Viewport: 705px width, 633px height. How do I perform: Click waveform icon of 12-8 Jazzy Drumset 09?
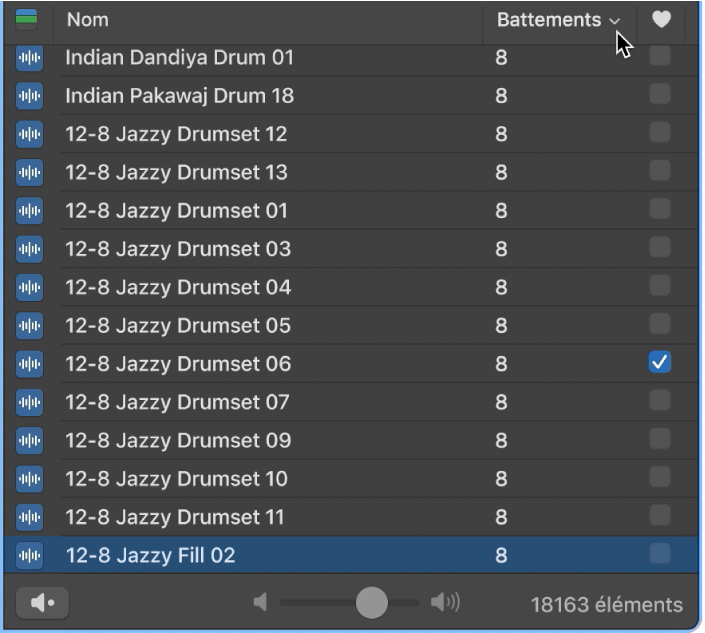[x=29, y=440]
